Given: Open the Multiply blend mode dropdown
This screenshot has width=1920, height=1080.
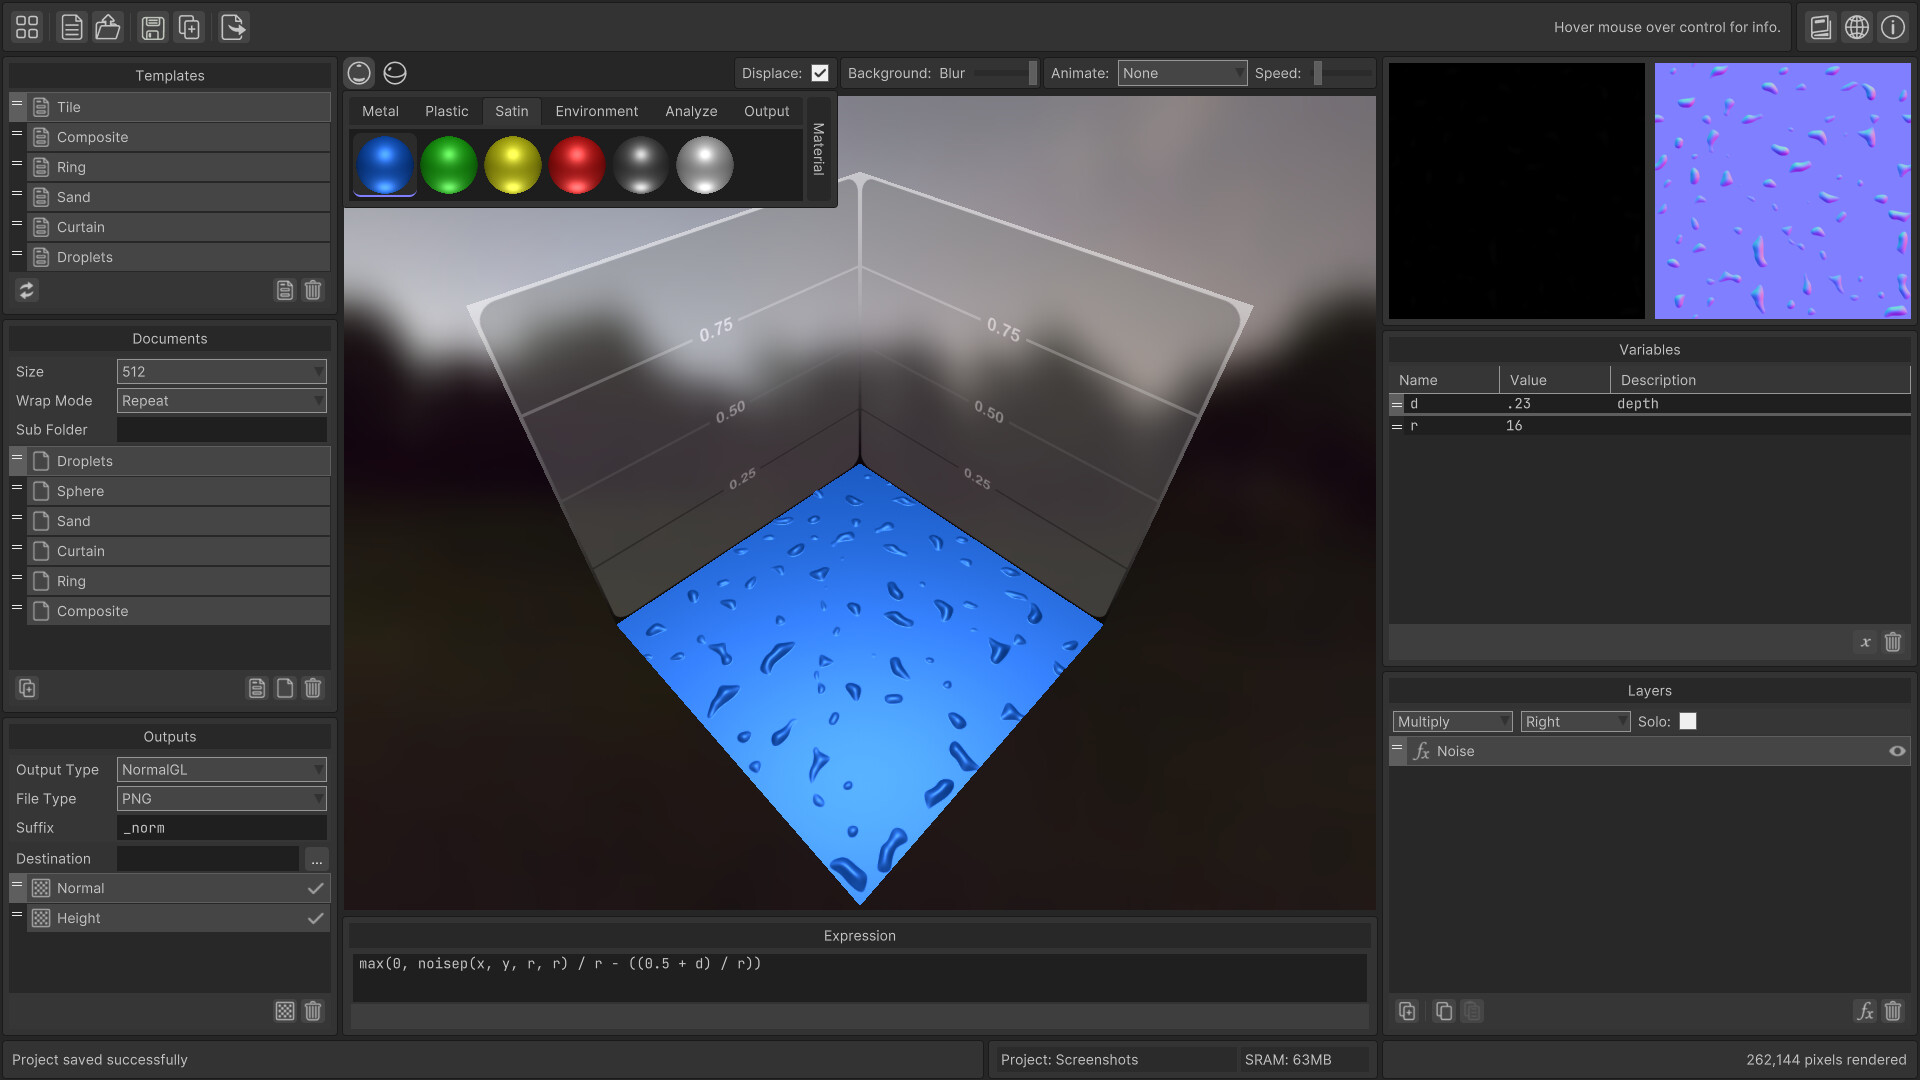Looking at the screenshot, I should tap(1452, 721).
